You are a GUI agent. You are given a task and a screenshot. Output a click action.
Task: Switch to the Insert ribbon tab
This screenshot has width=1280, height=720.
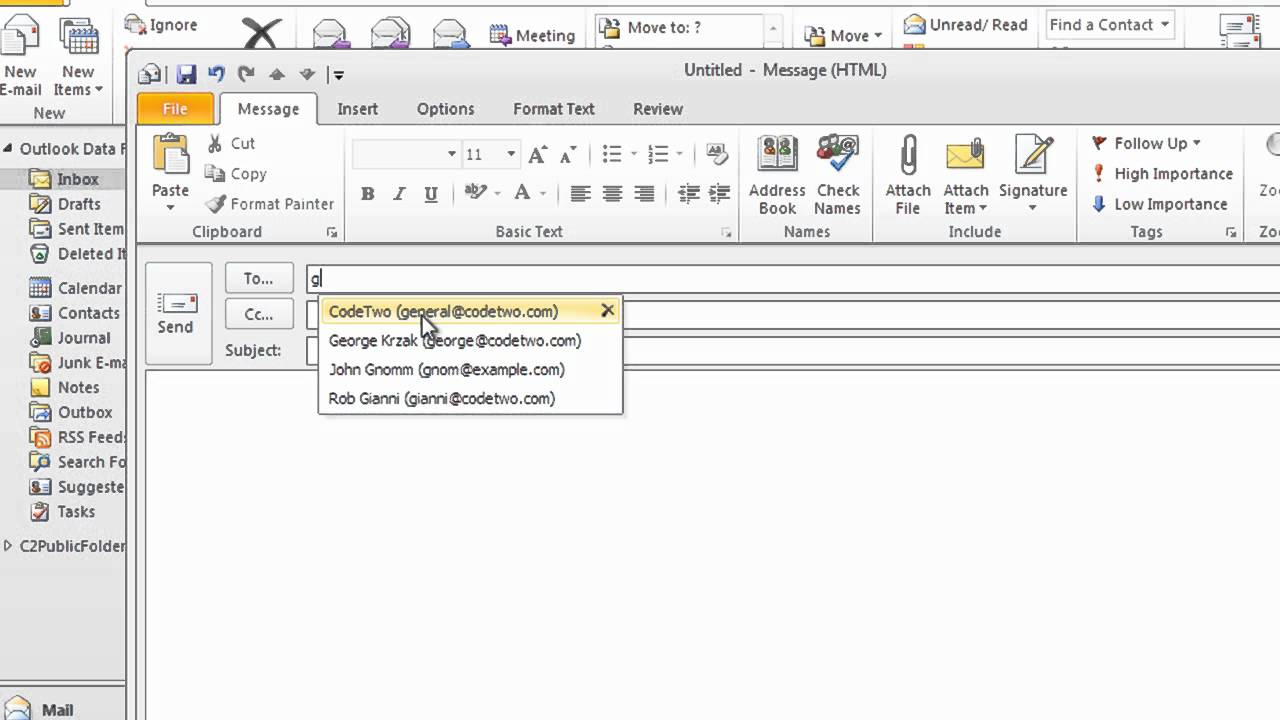357,108
